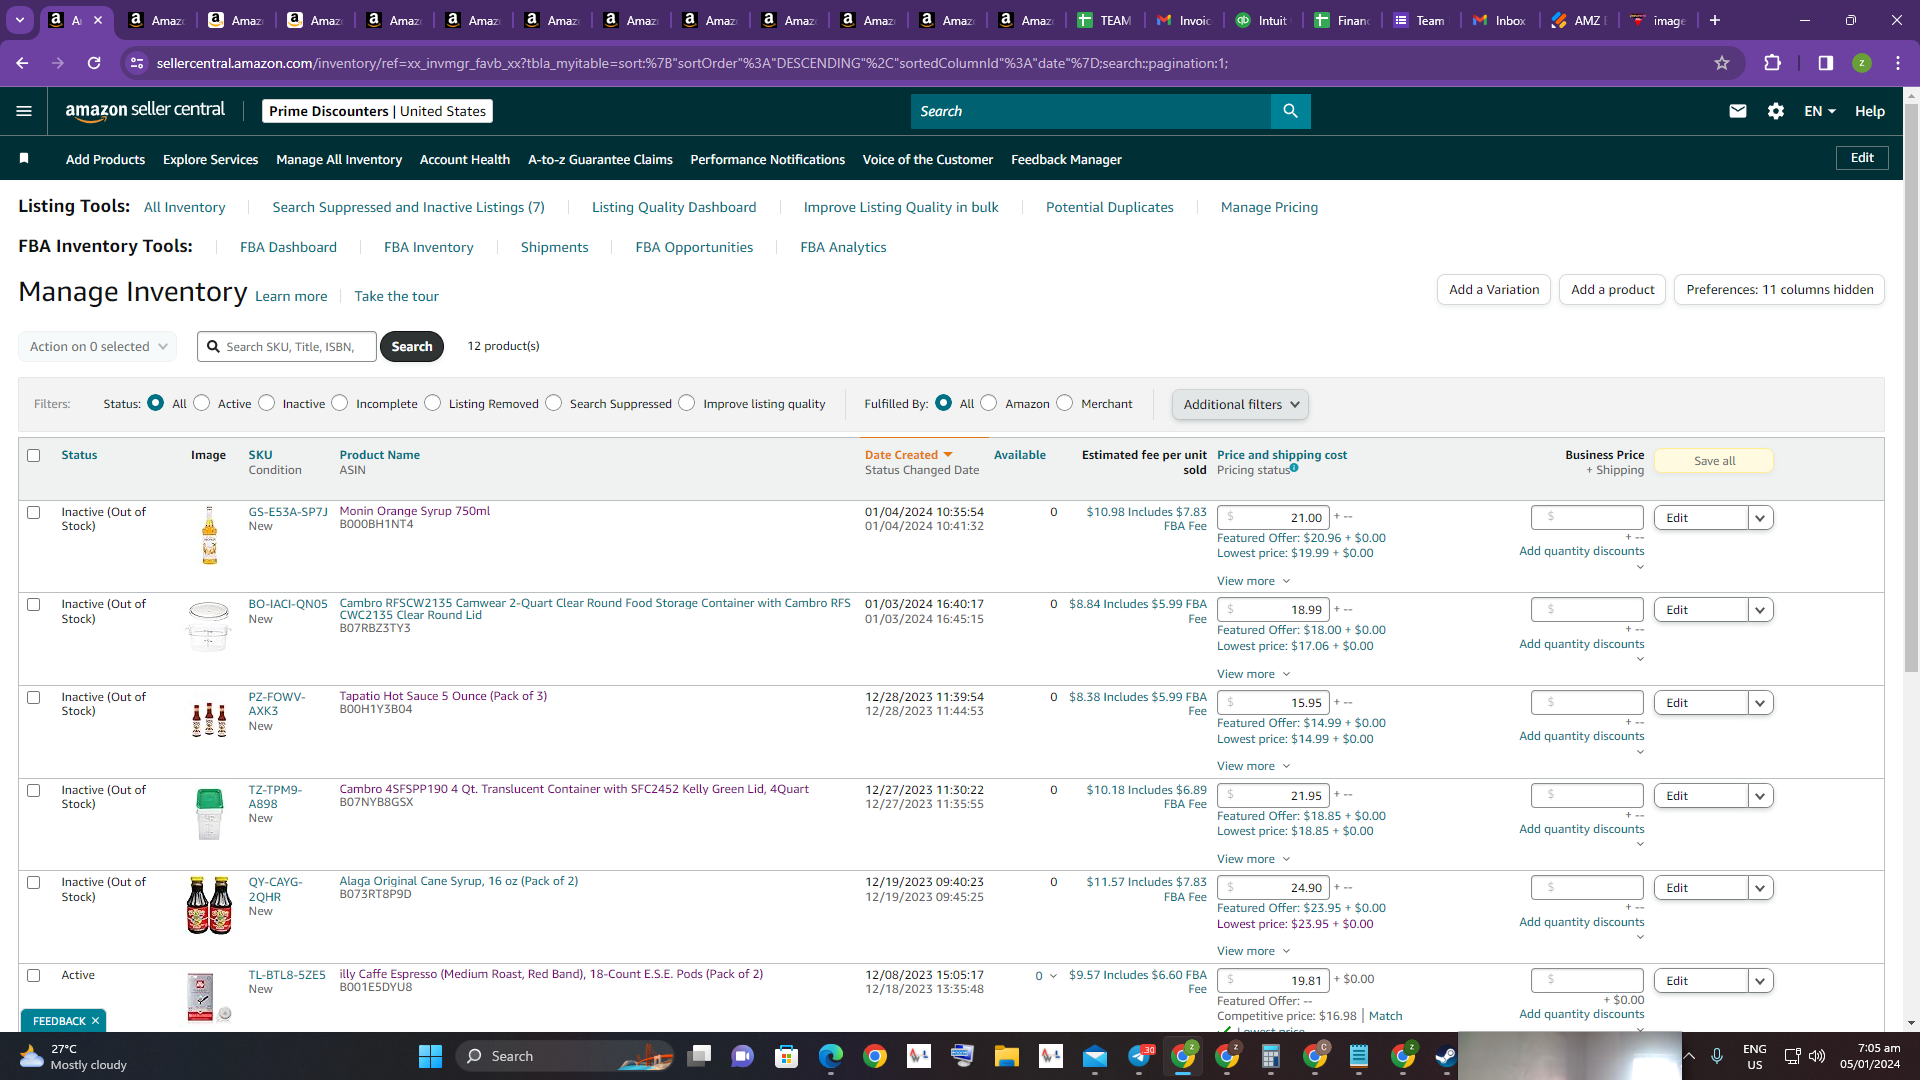The image size is (1920, 1080).
Task: Expand the Additional filters dropdown
Action: tap(1240, 405)
